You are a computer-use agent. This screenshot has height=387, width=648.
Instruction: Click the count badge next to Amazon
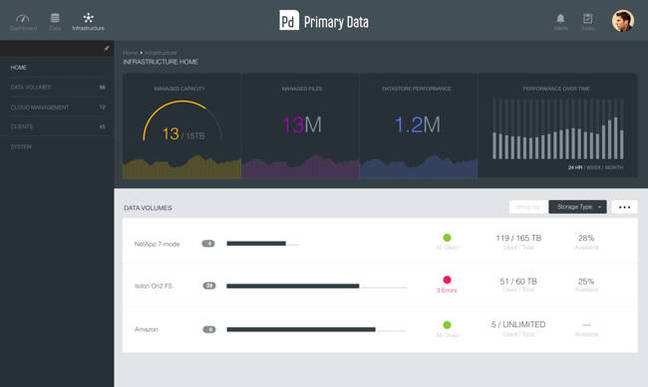coord(209,330)
